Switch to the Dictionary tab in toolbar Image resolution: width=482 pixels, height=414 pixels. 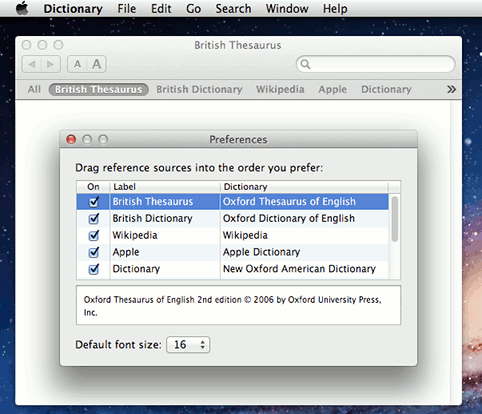[386, 89]
